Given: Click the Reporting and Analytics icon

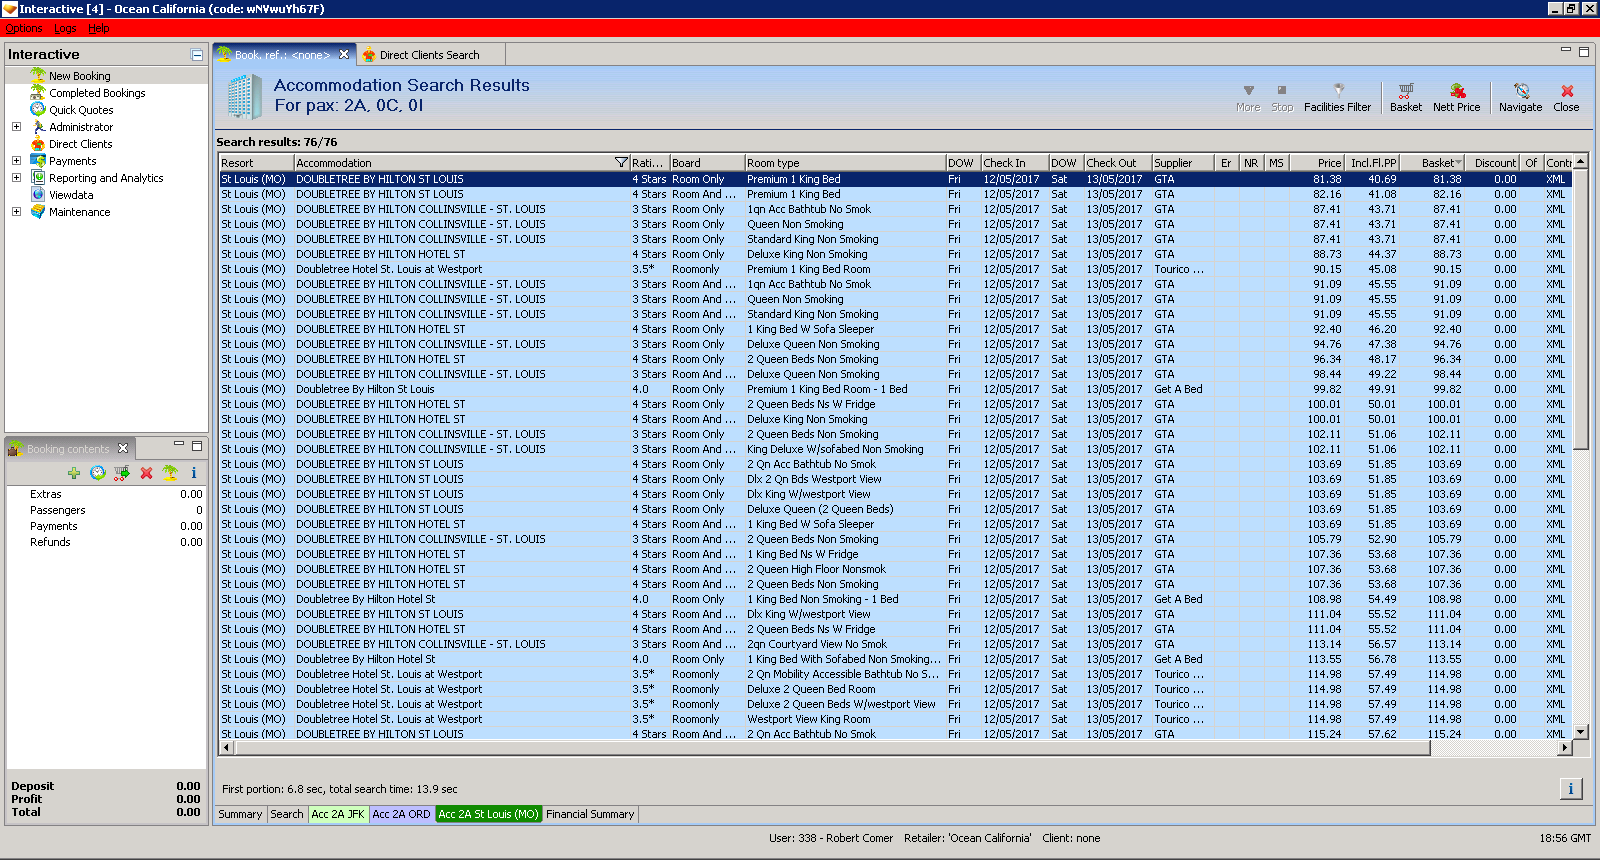Looking at the screenshot, I should click(38, 177).
